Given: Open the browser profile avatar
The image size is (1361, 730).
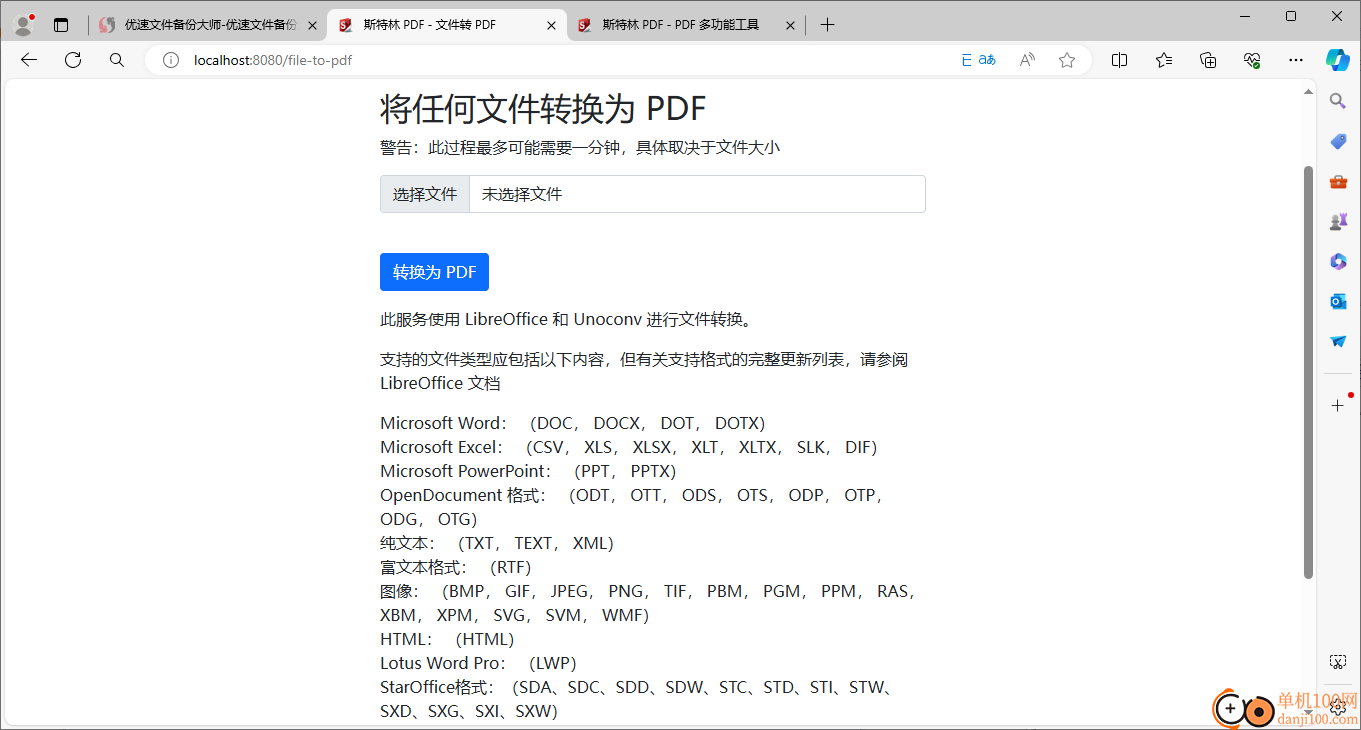Looking at the screenshot, I should (23, 25).
